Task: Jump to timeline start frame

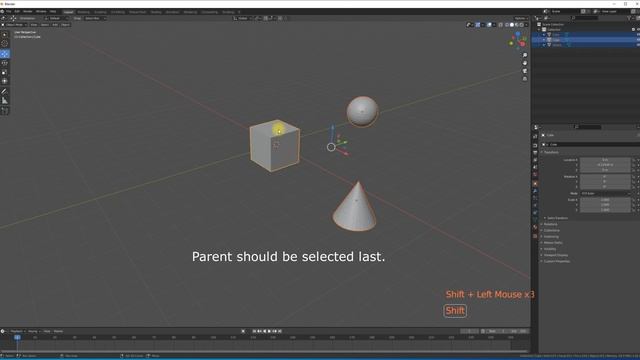Action: 254,331
